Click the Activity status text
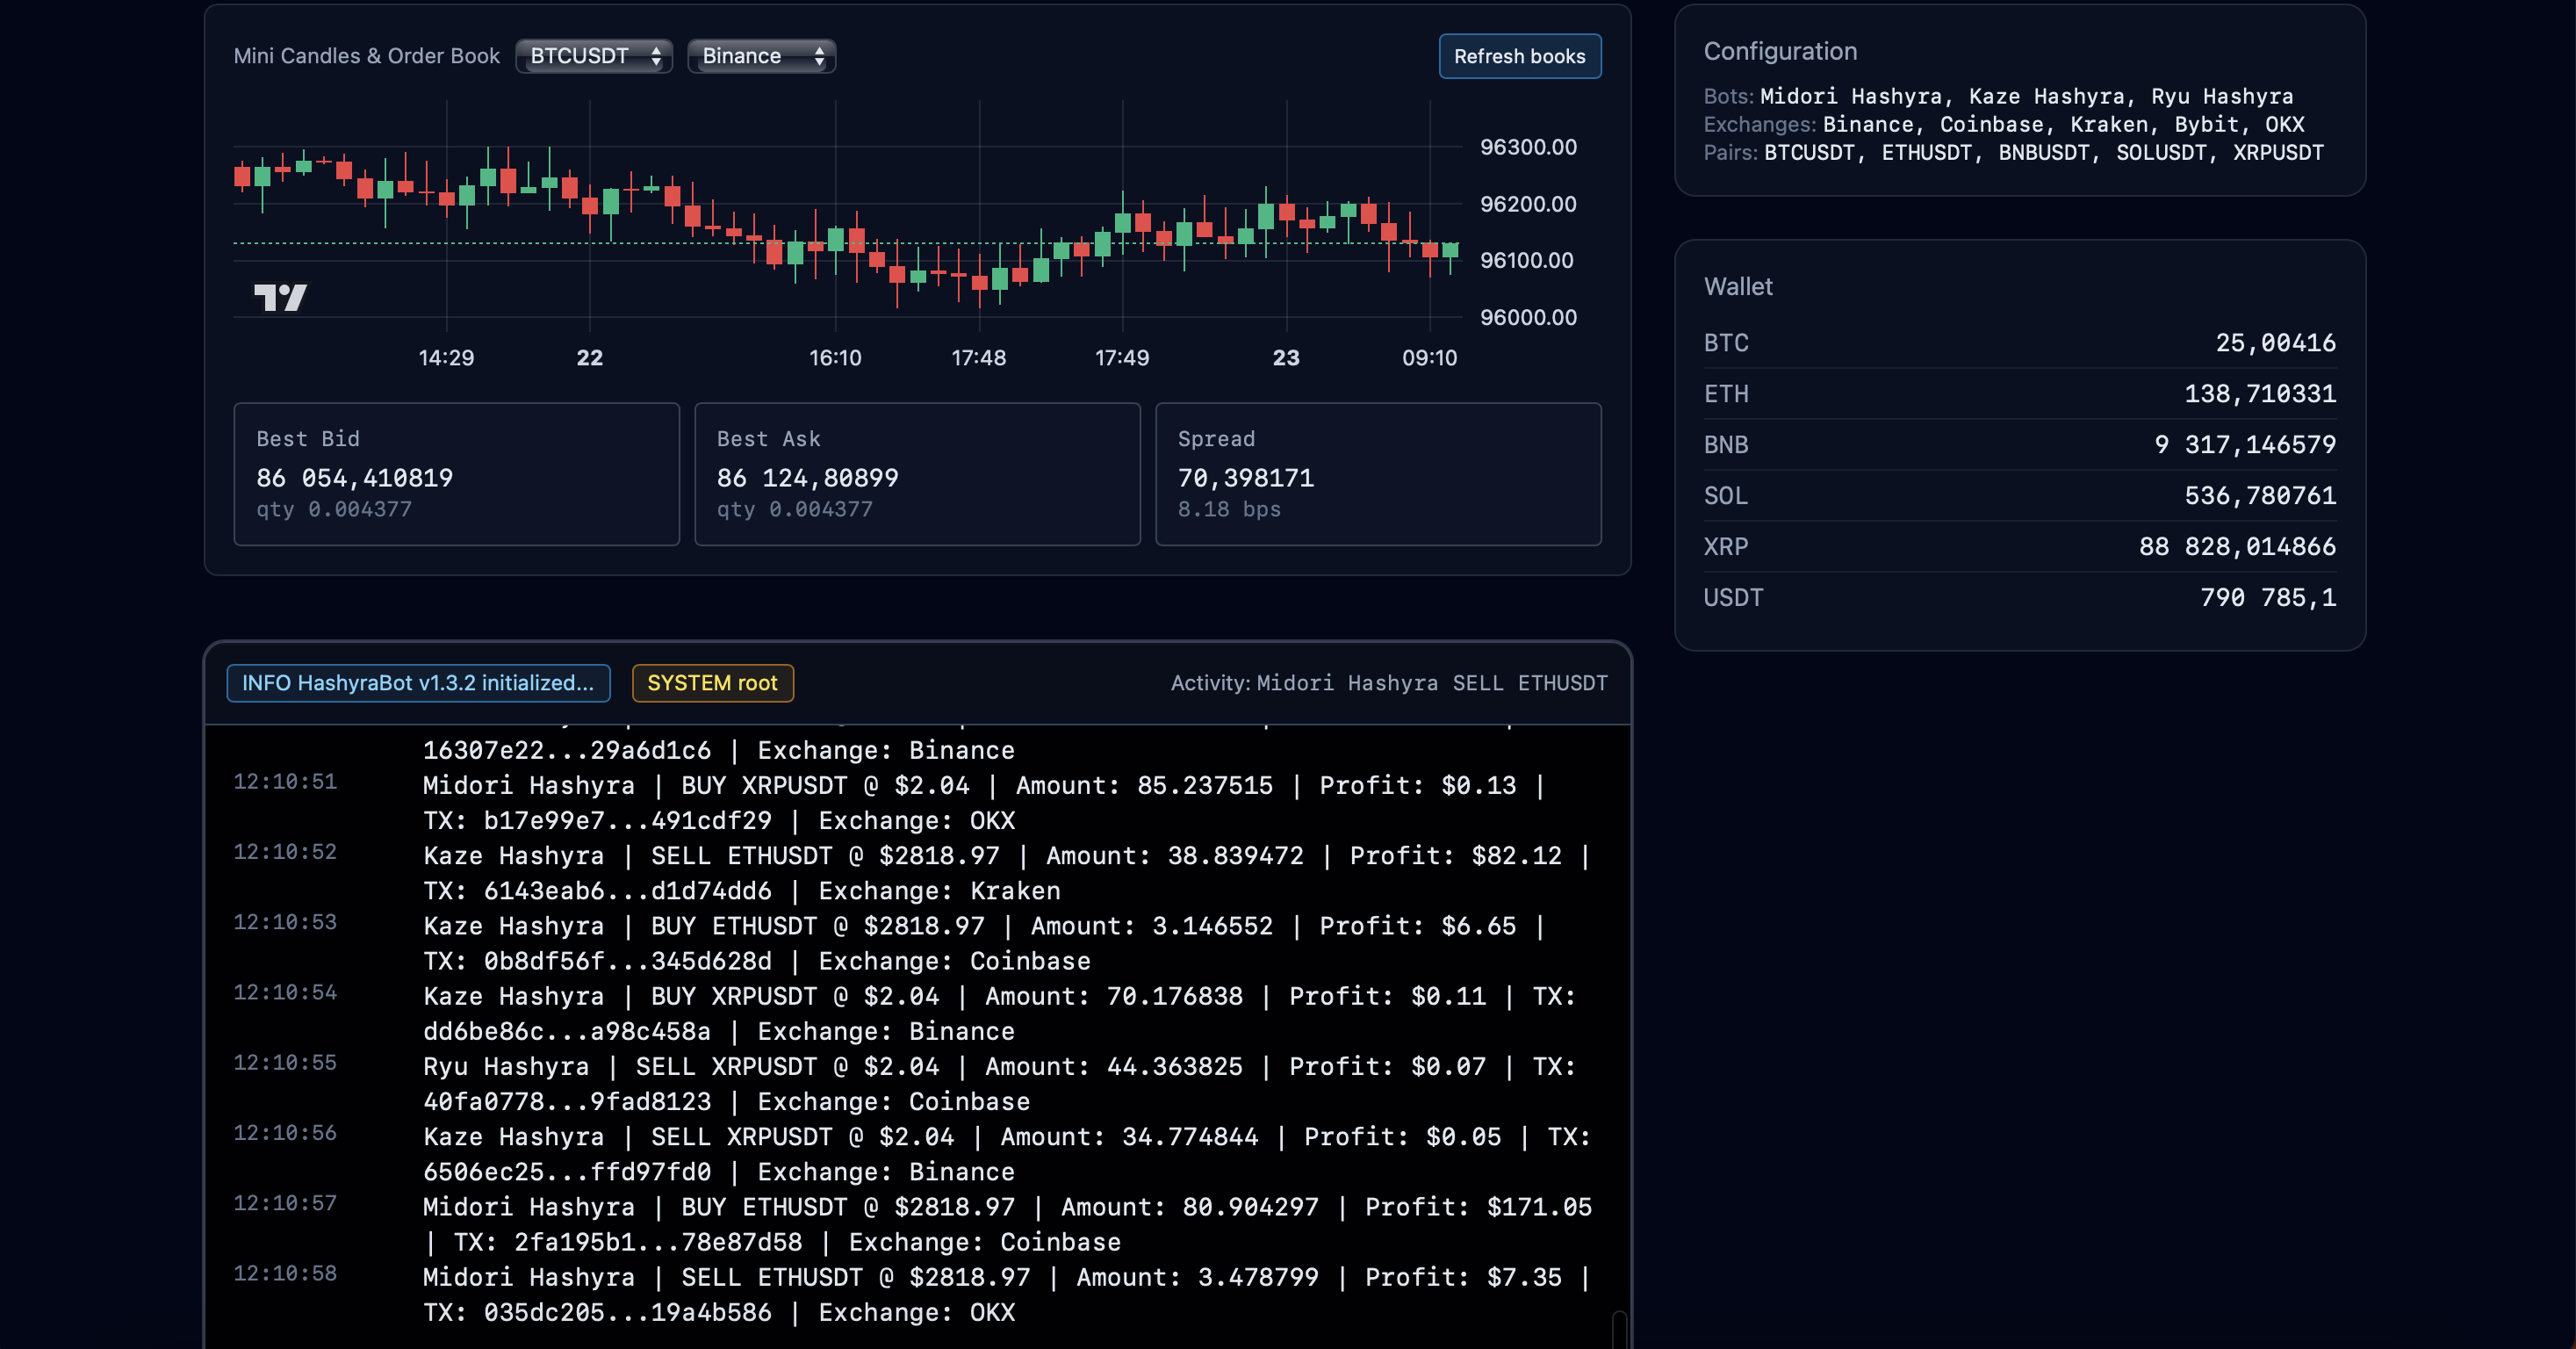The width and height of the screenshot is (2576, 1349). [1388, 683]
